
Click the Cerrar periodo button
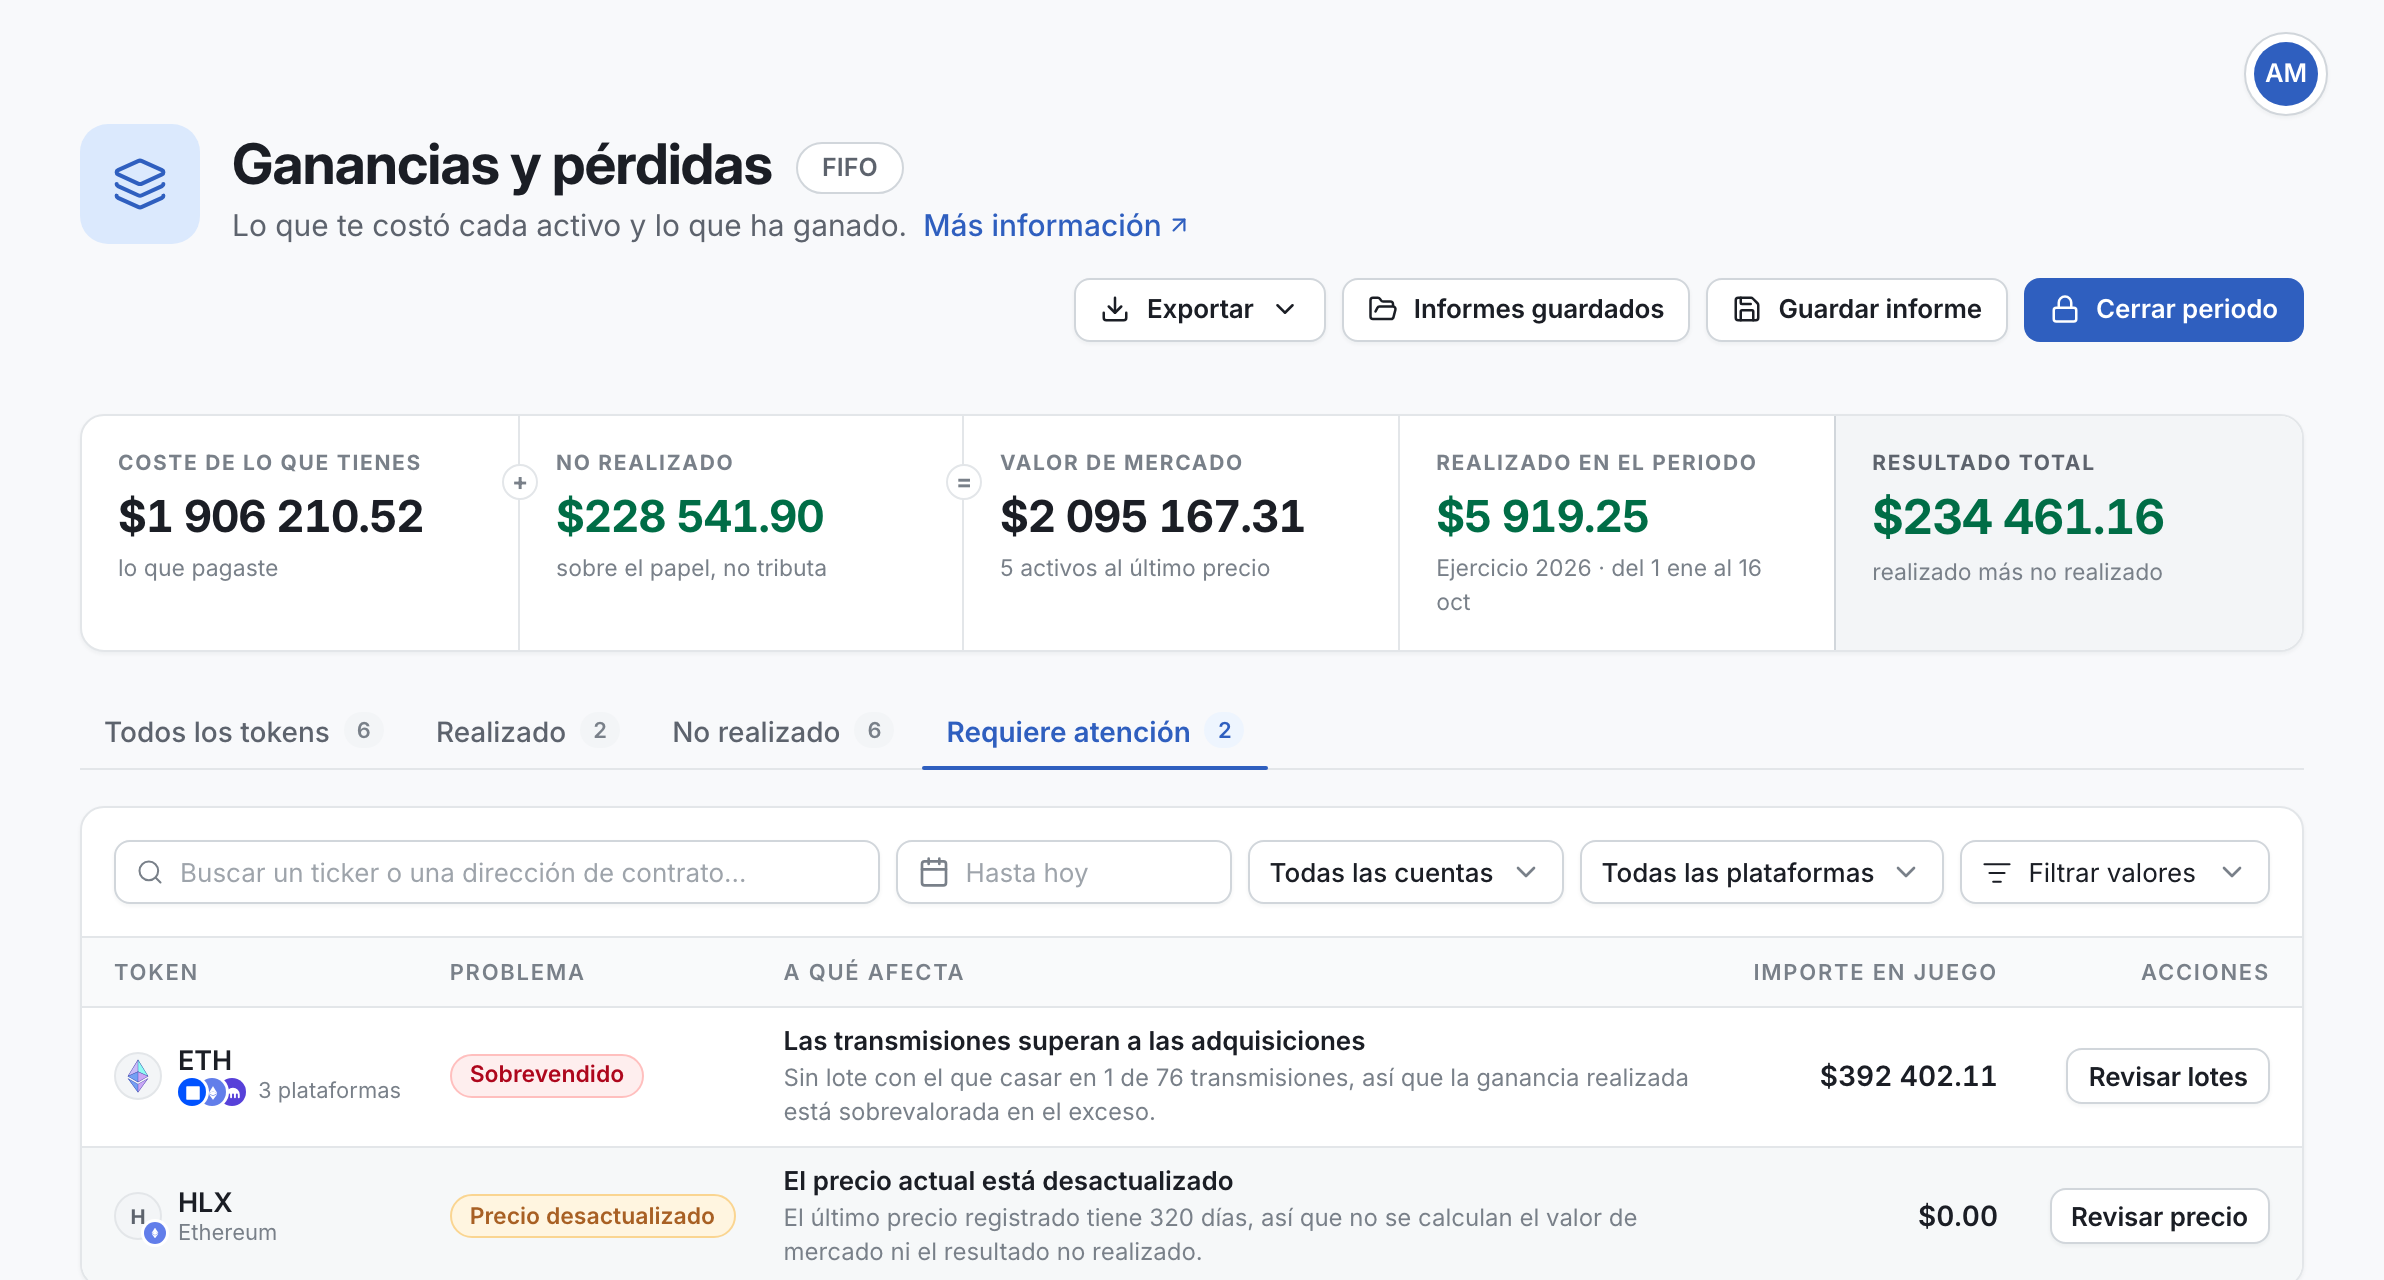2164,310
